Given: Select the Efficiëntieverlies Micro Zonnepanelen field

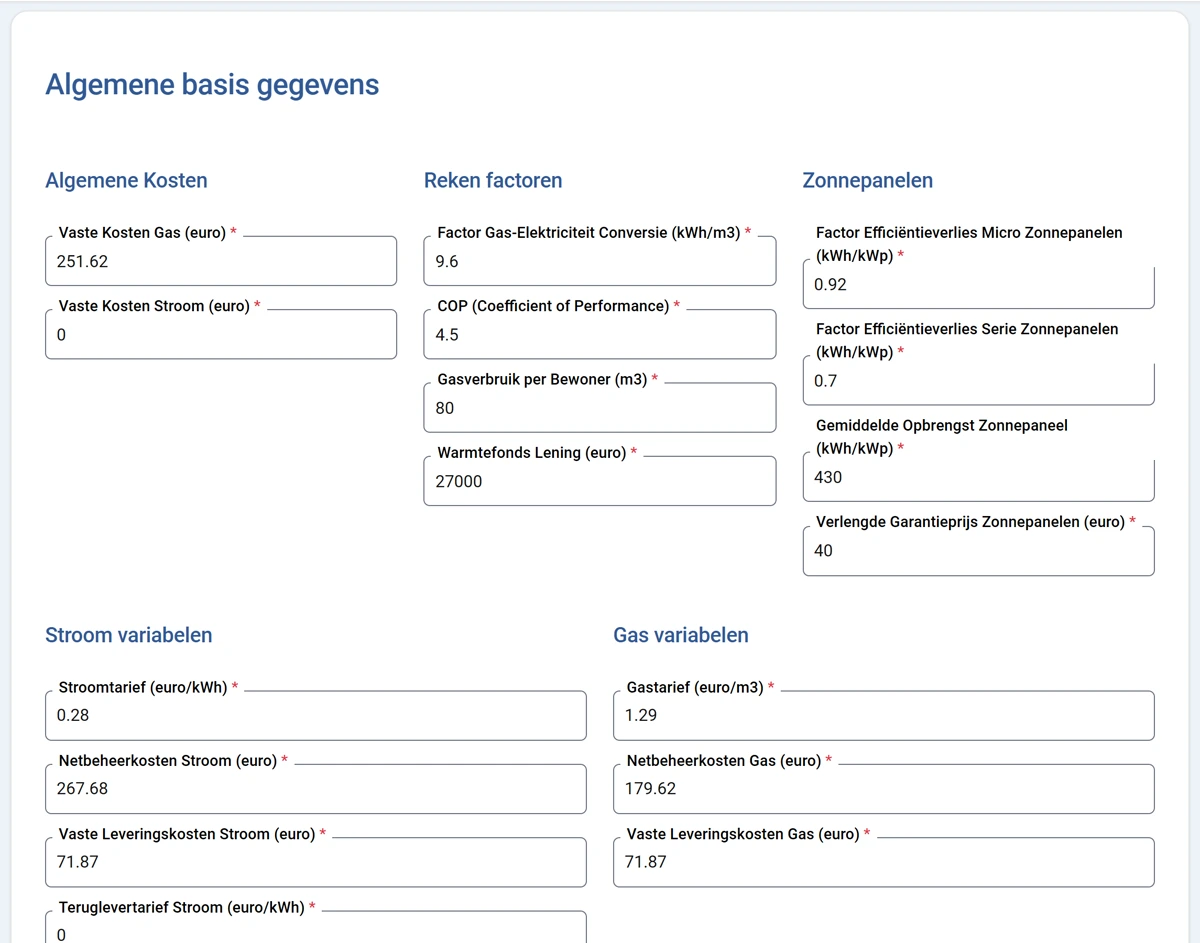Looking at the screenshot, I should 979,285.
